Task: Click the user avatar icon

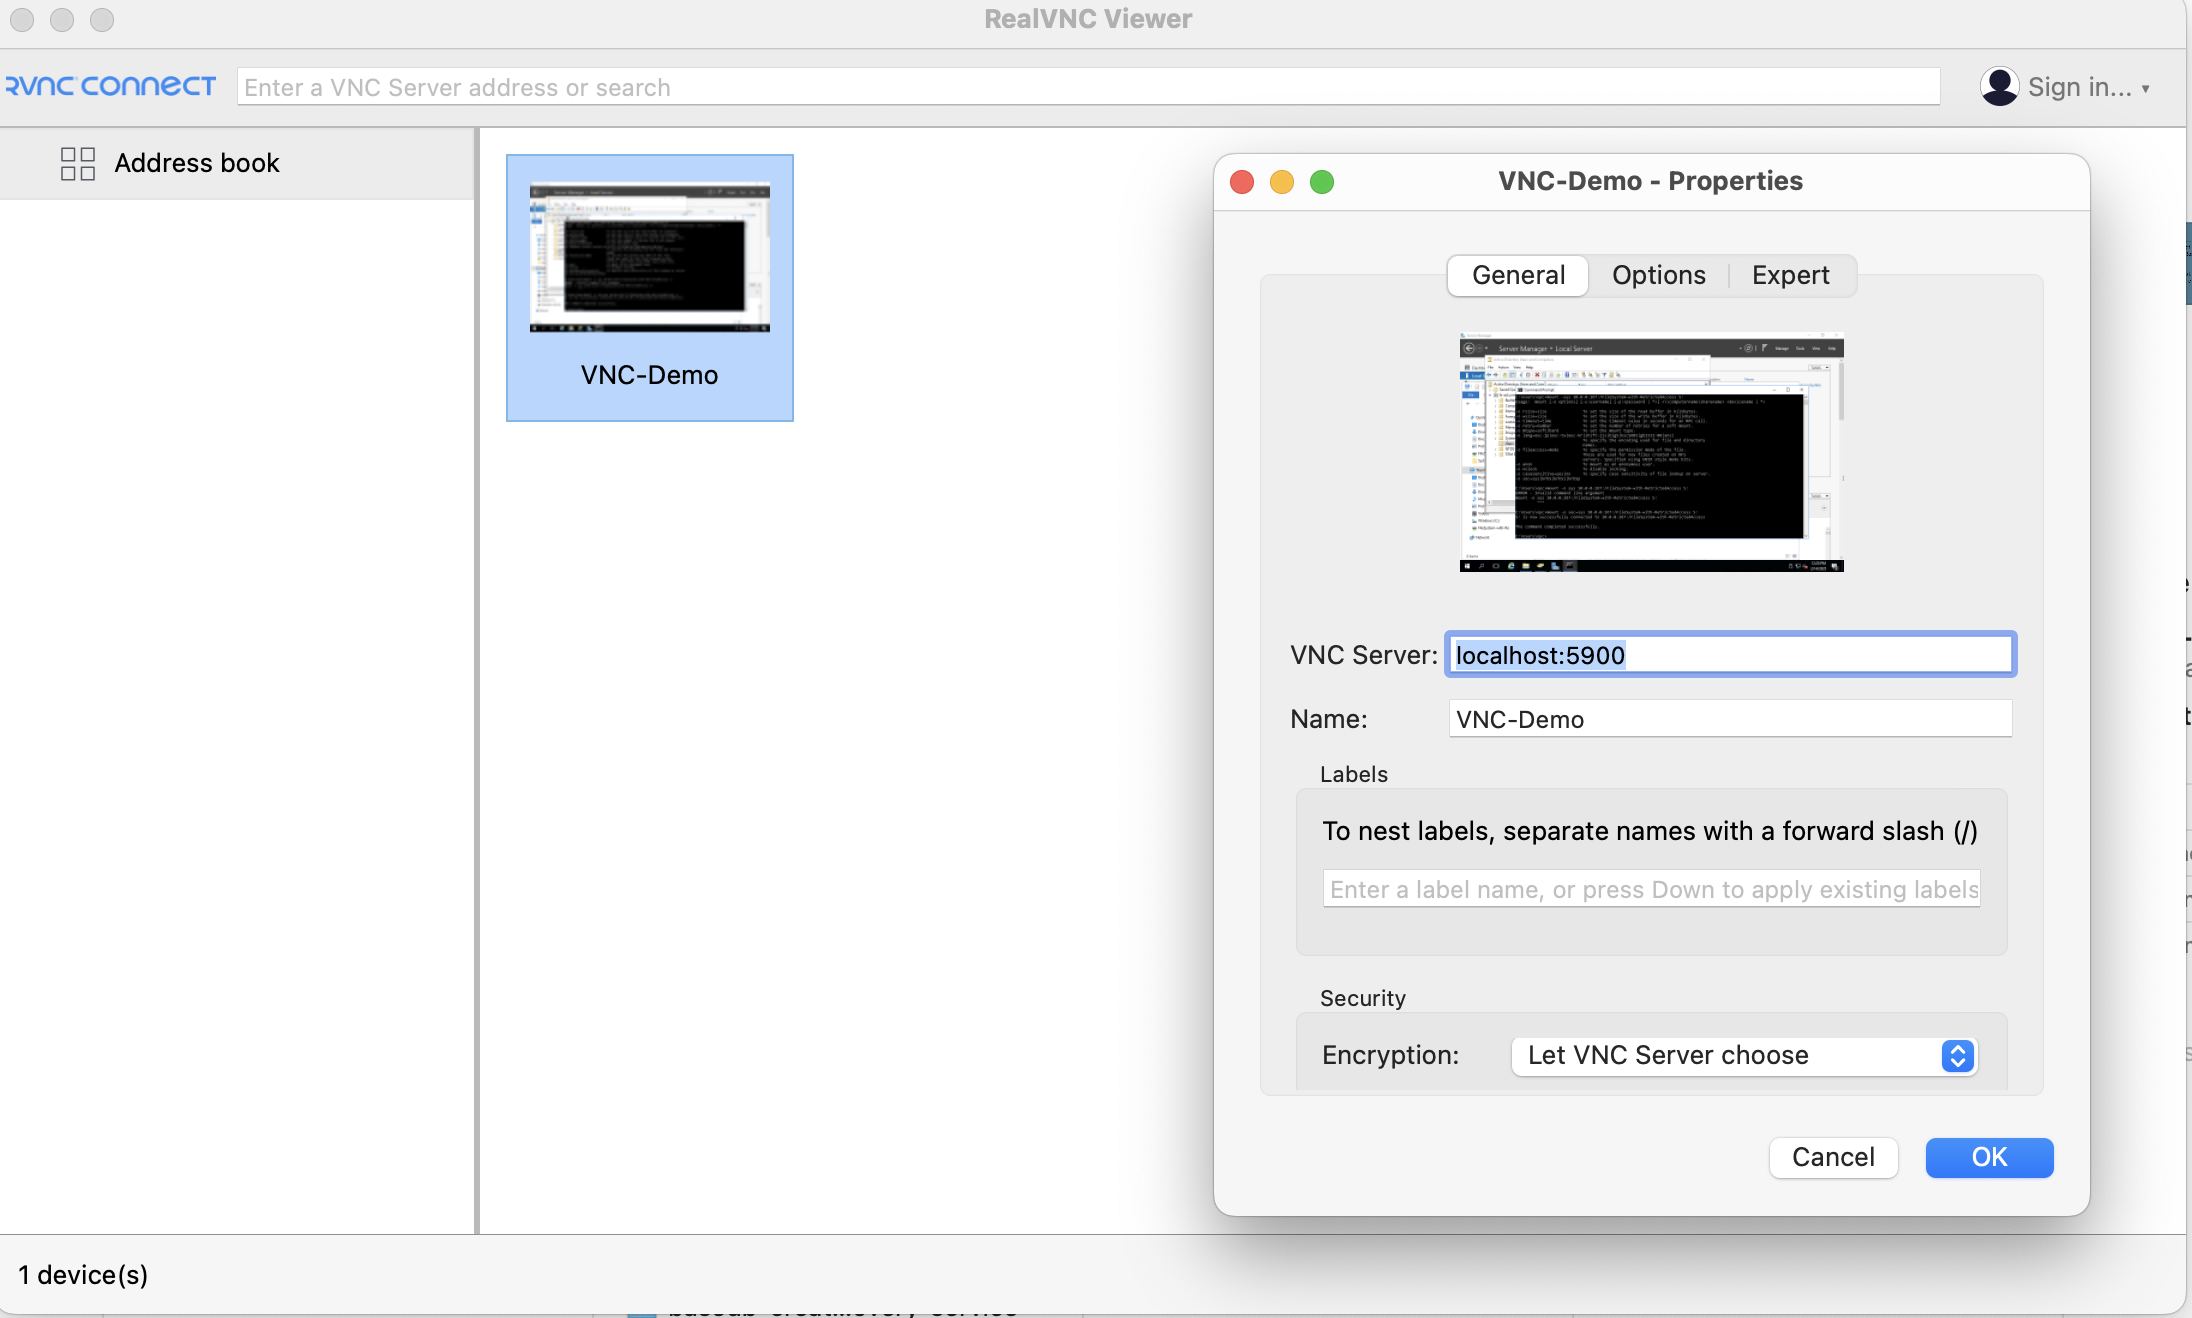Action: tap(1999, 87)
